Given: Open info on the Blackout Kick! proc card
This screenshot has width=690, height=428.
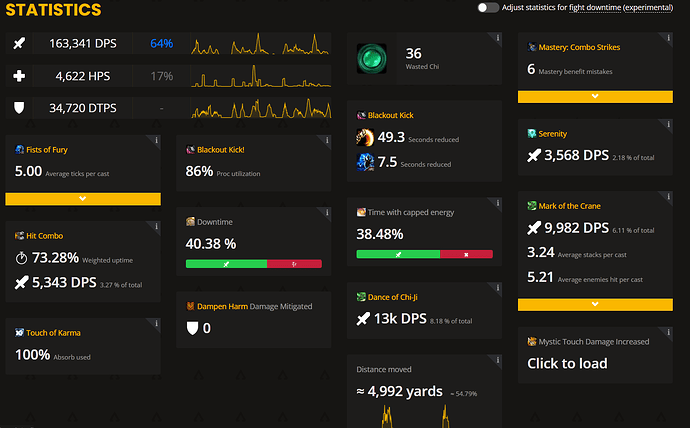Looking at the screenshot, I should tap(327, 140).
